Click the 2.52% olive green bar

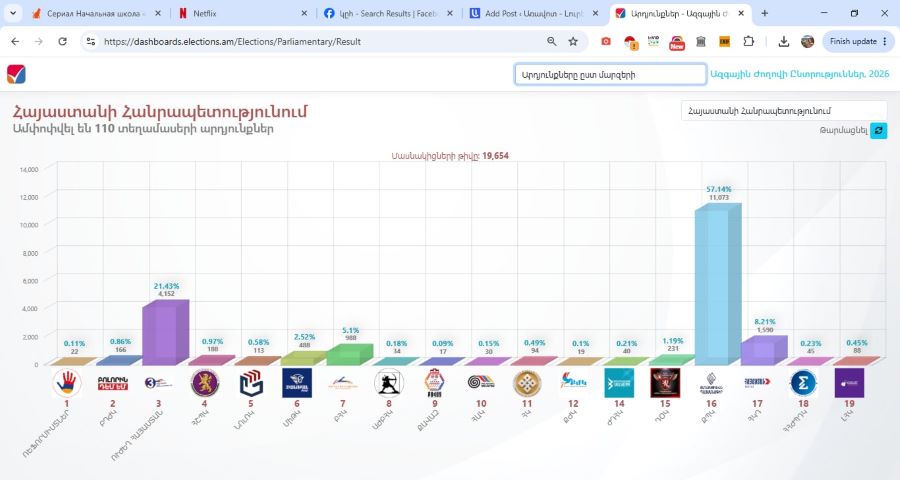(x=303, y=358)
